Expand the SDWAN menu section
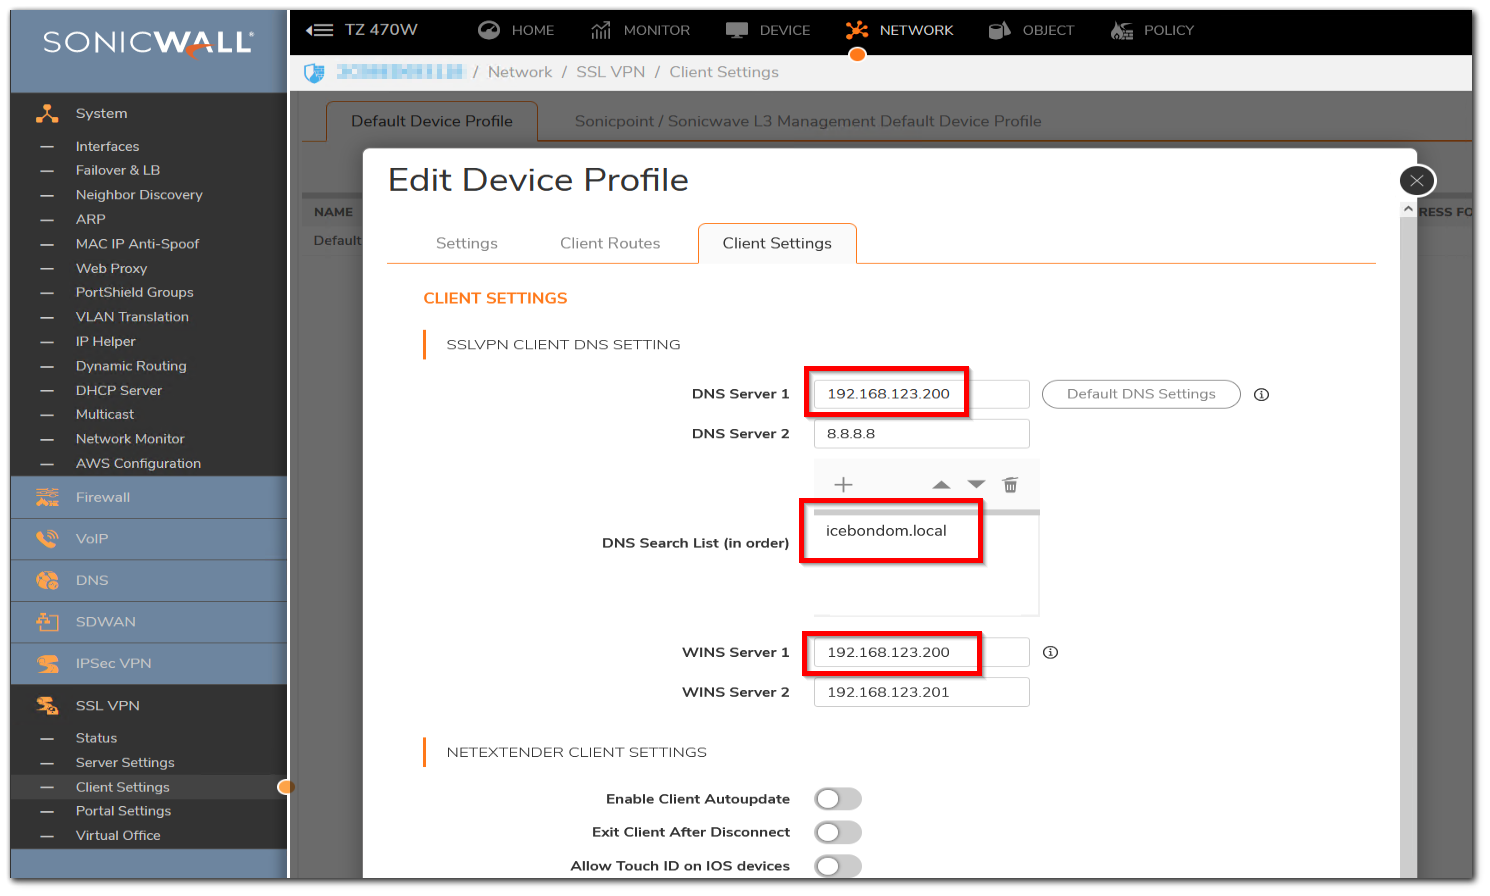Screen dimensions: 1490x896 149,622
